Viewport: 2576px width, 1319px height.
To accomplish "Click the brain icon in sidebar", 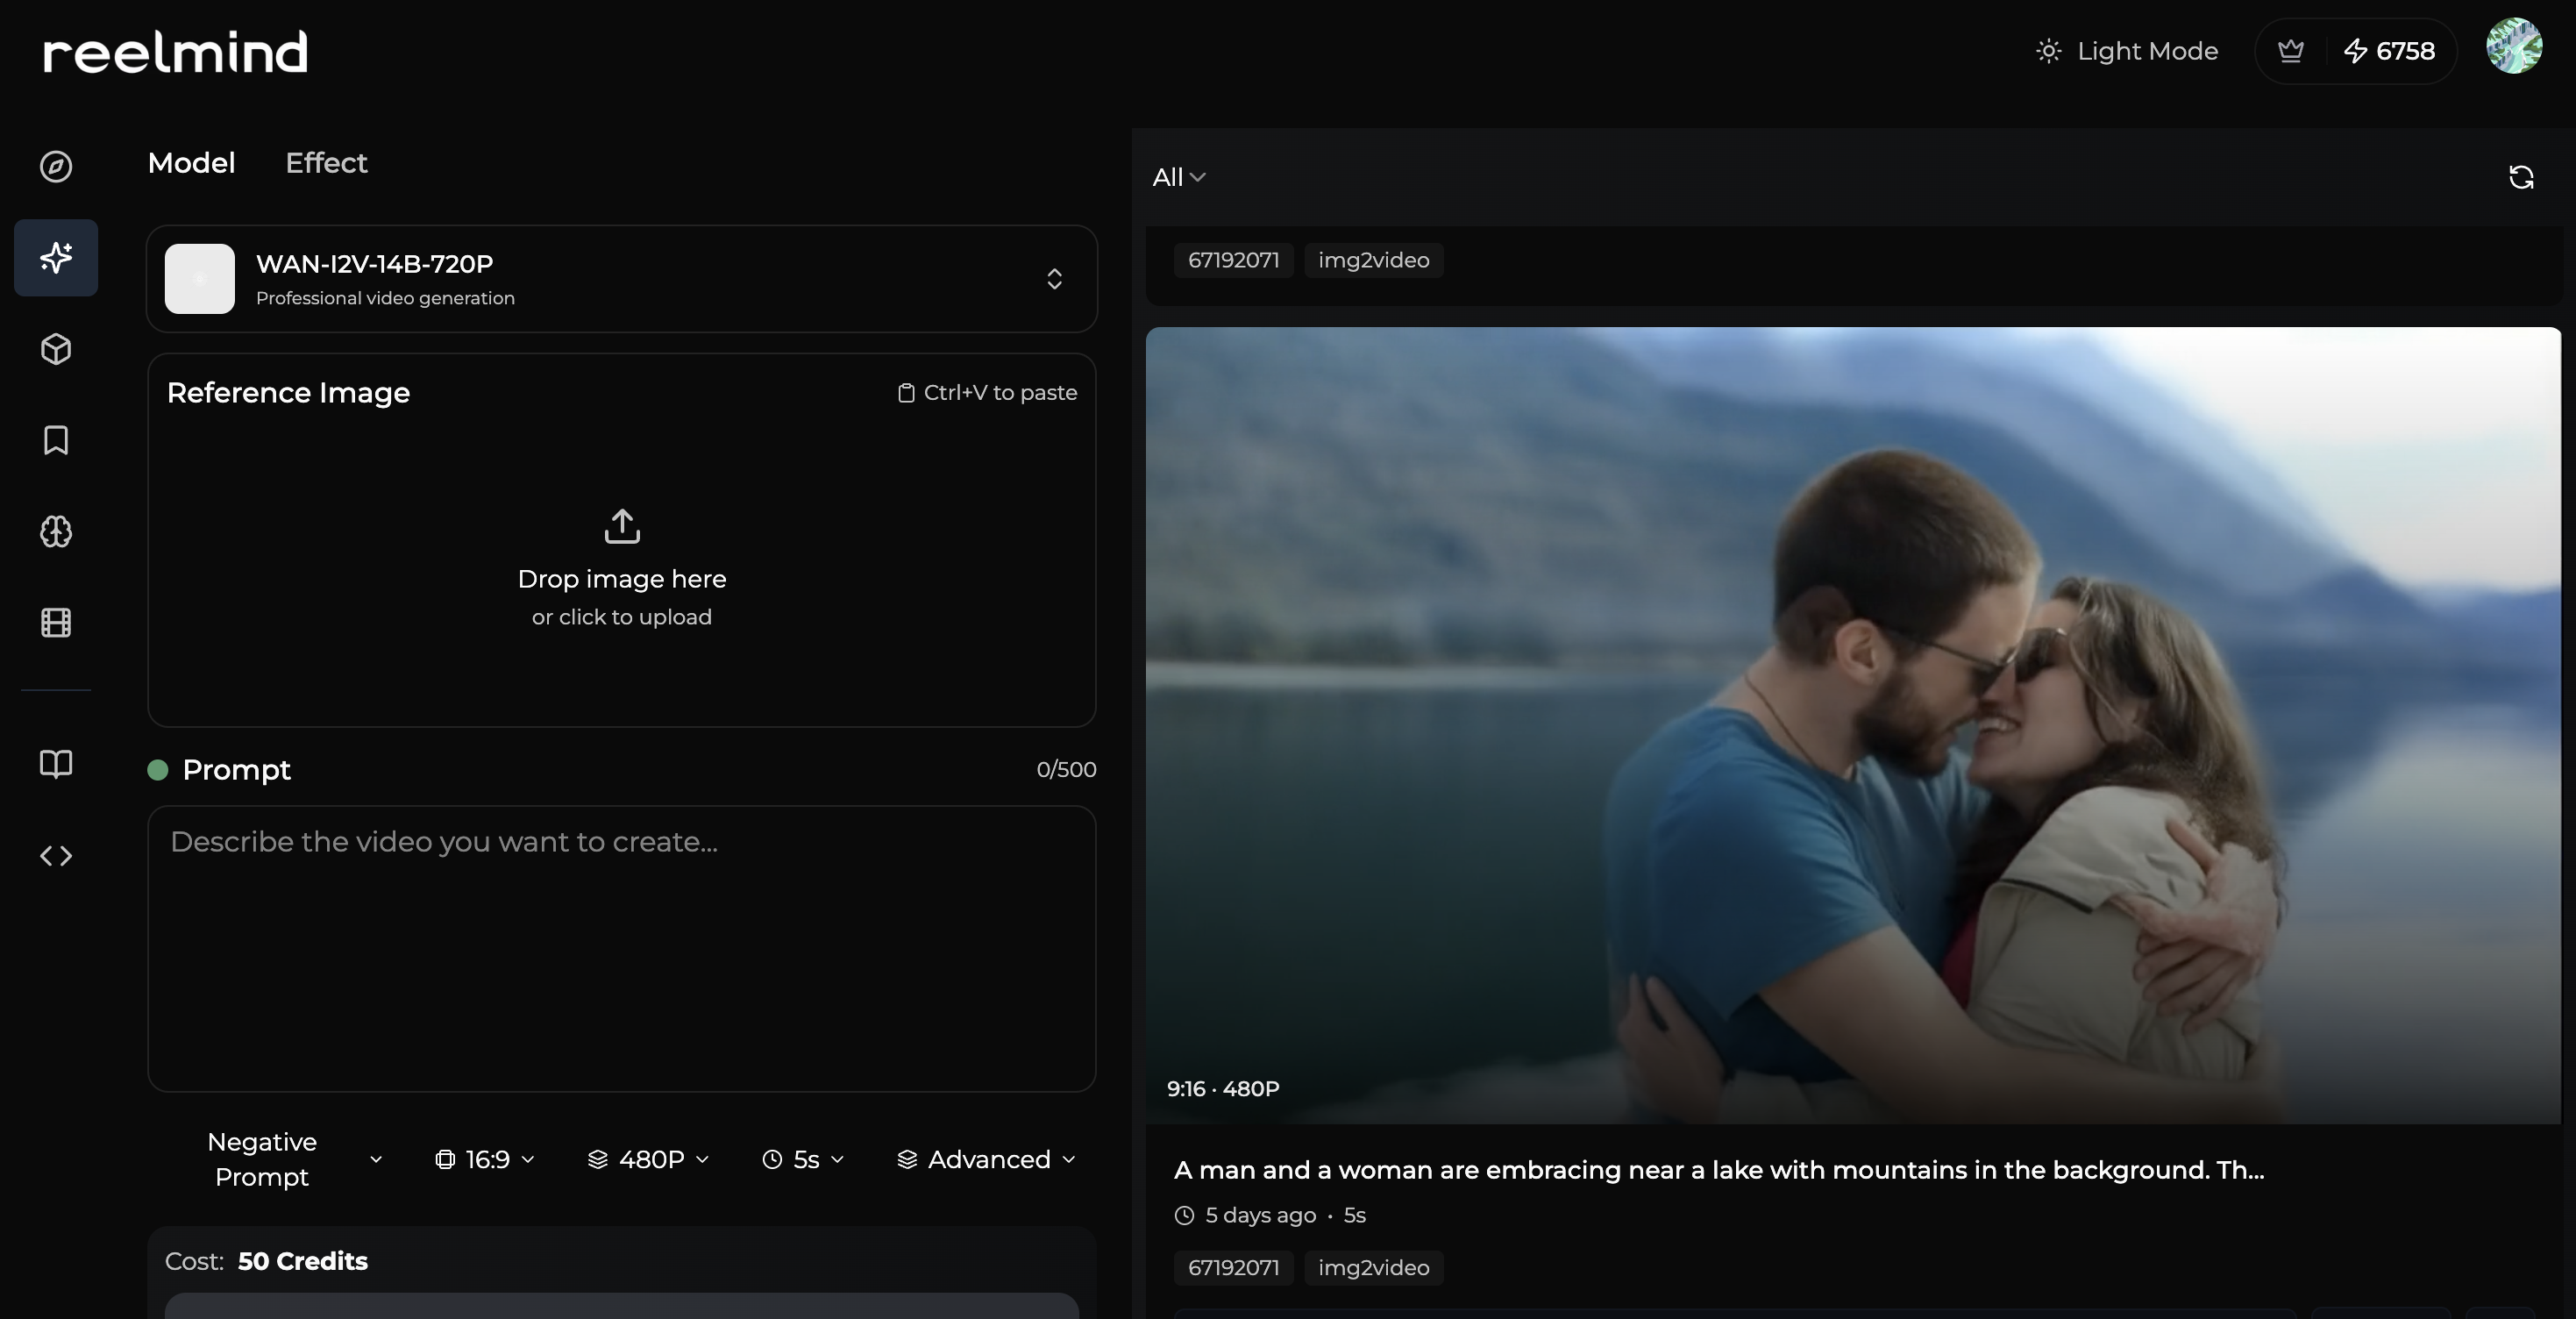I will click(56, 531).
